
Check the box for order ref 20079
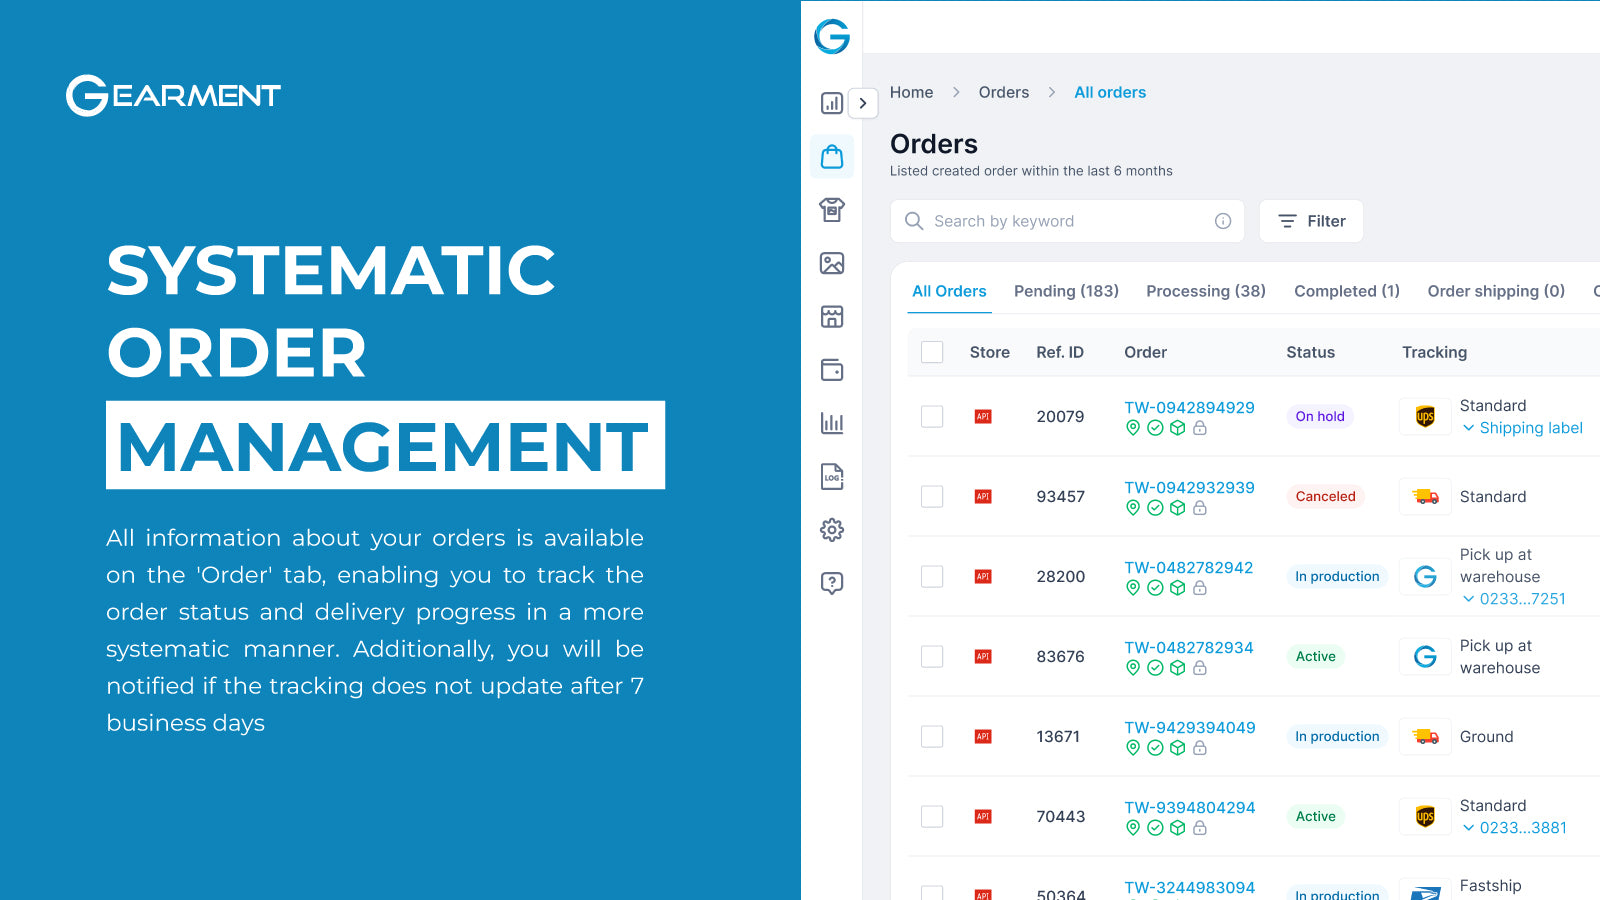coord(932,416)
